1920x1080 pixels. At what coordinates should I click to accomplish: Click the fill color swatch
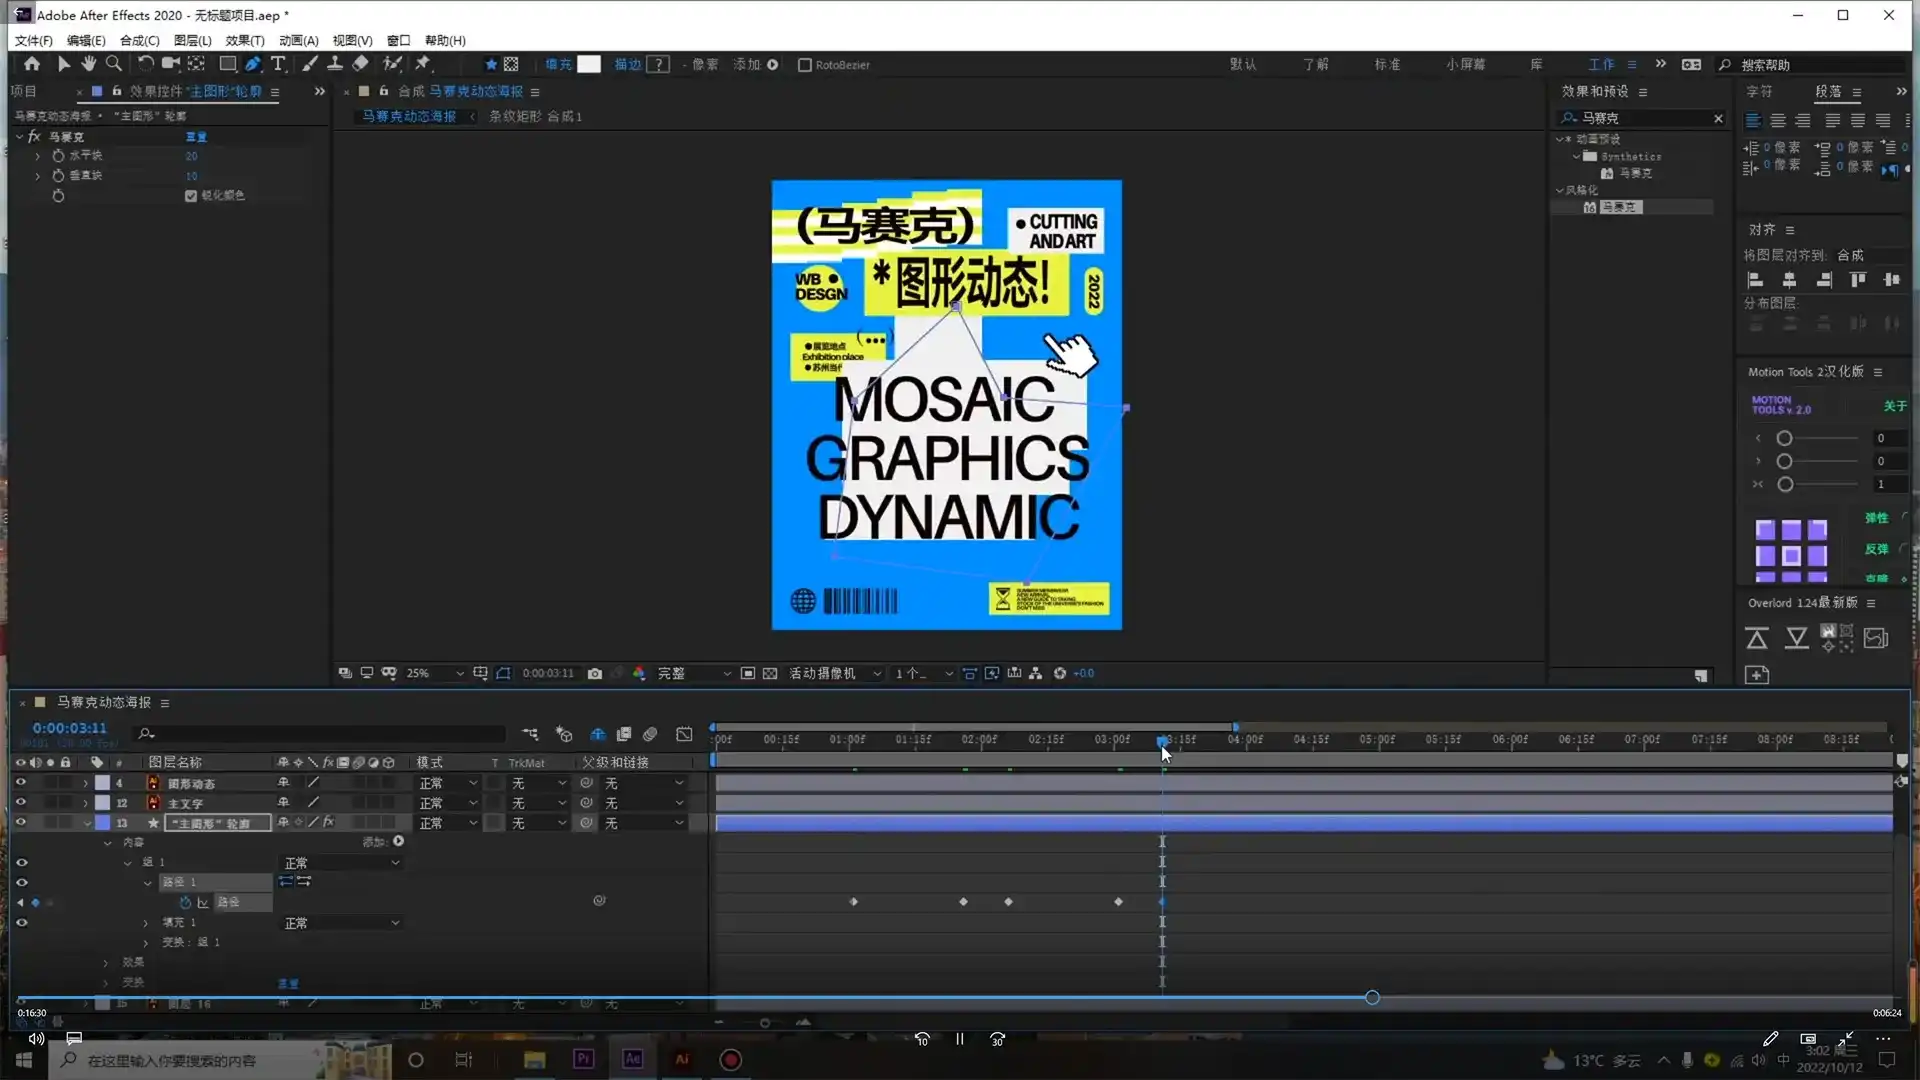tap(589, 64)
